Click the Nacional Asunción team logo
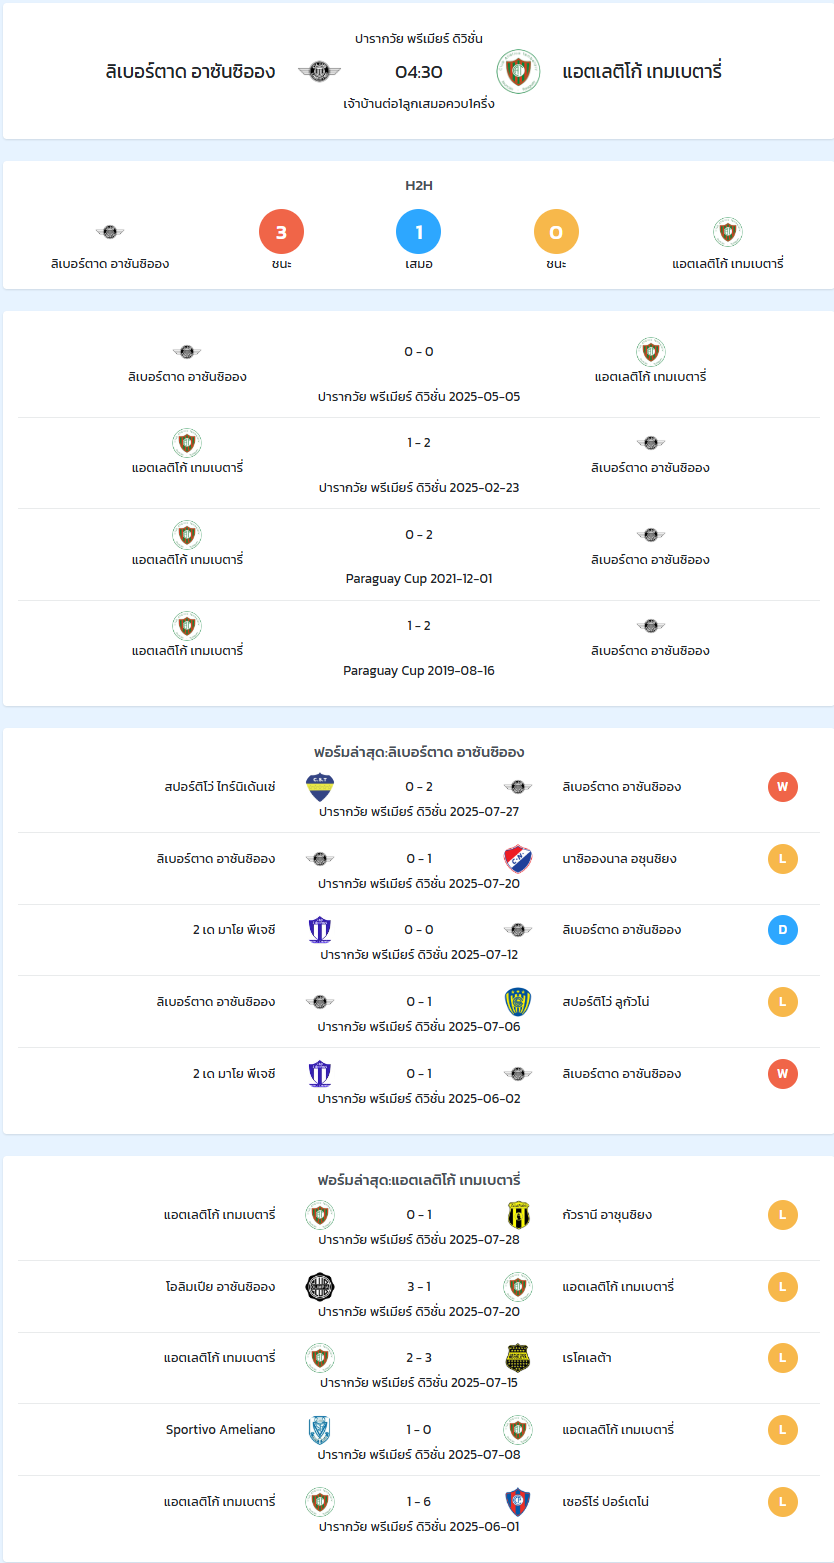Image resolution: width=834 pixels, height=1563 pixels. (518, 859)
